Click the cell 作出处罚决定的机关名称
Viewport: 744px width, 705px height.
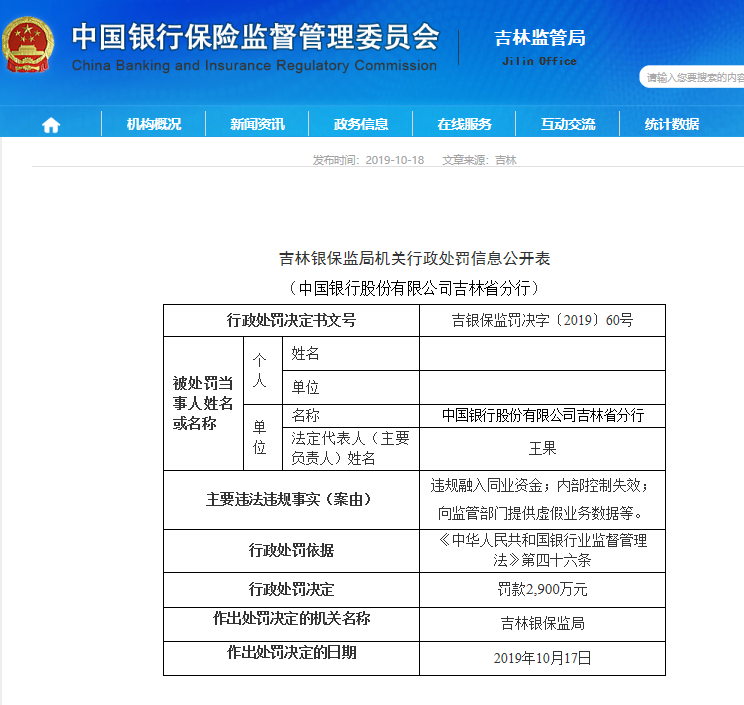(291, 624)
